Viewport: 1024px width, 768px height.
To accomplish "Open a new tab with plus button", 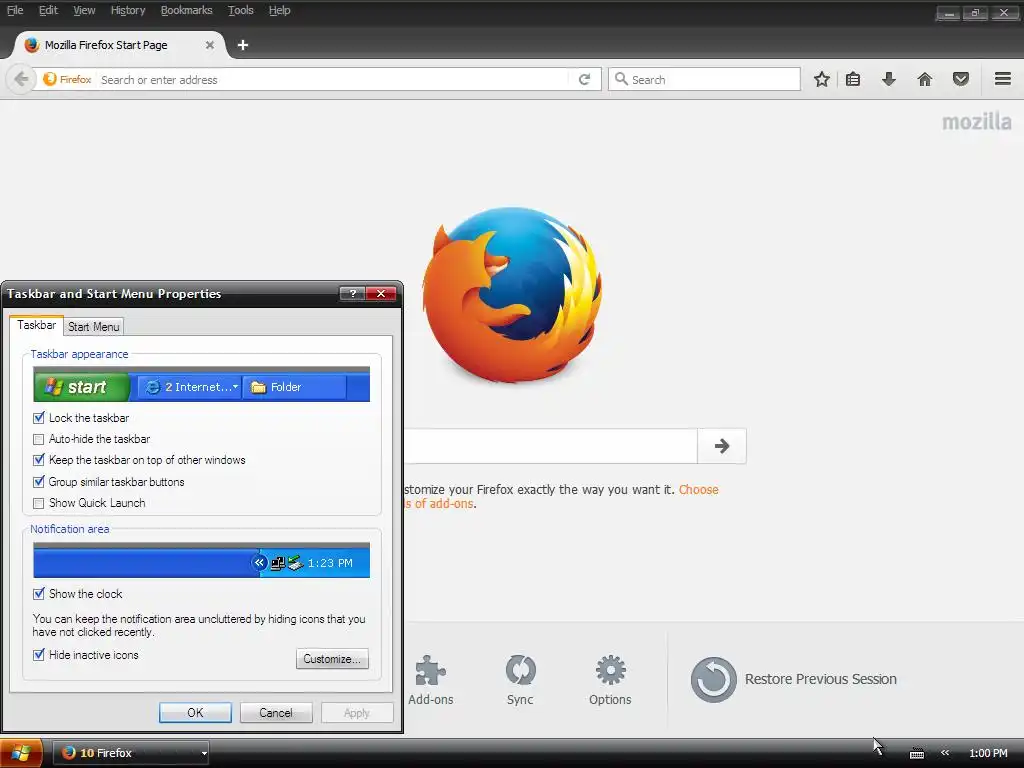I will pyautogui.click(x=243, y=45).
